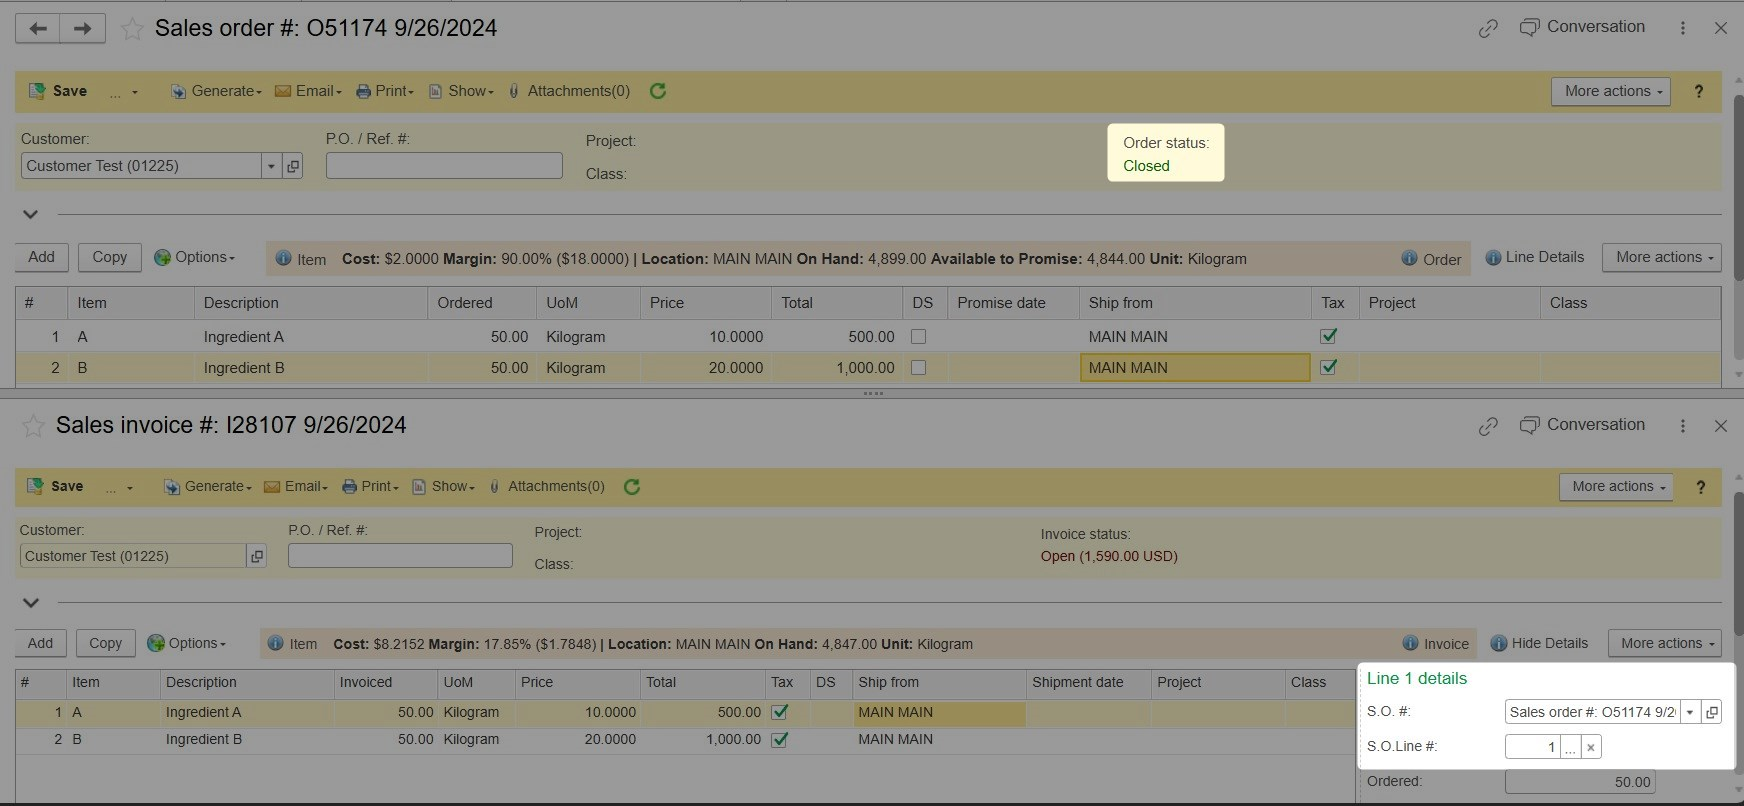Expand the collapsed header section of Sales invoice
1744x806 pixels.
30,603
